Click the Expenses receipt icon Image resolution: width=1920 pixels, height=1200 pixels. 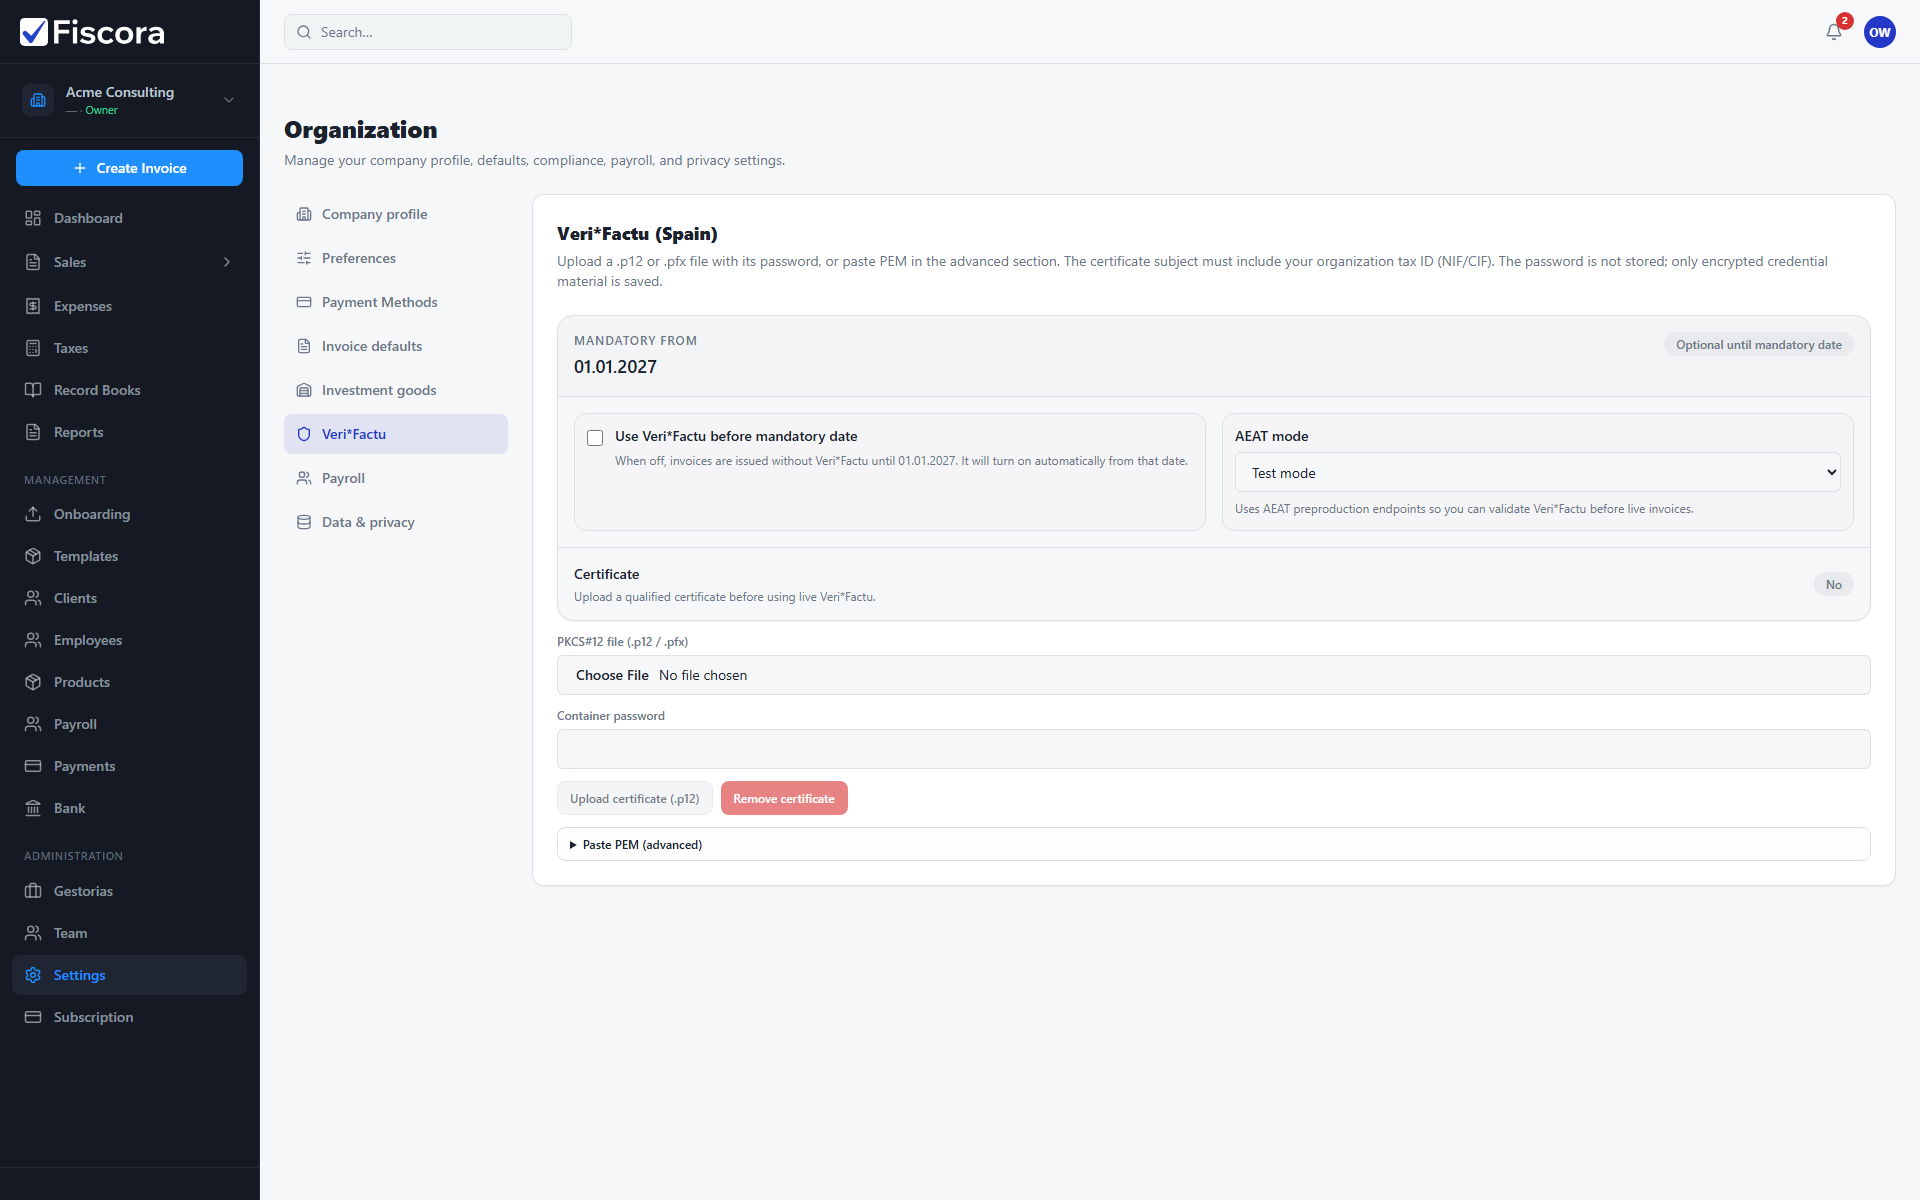33,306
